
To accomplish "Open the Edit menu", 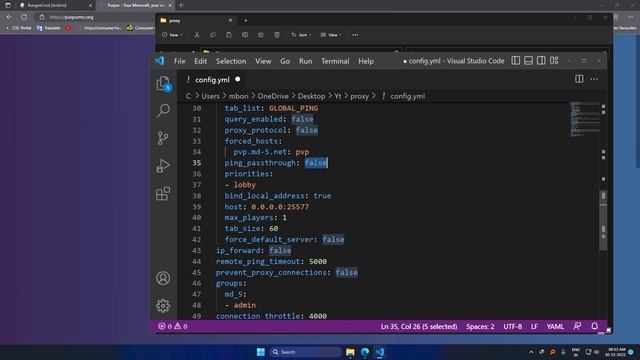I will [x=200, y=61].
